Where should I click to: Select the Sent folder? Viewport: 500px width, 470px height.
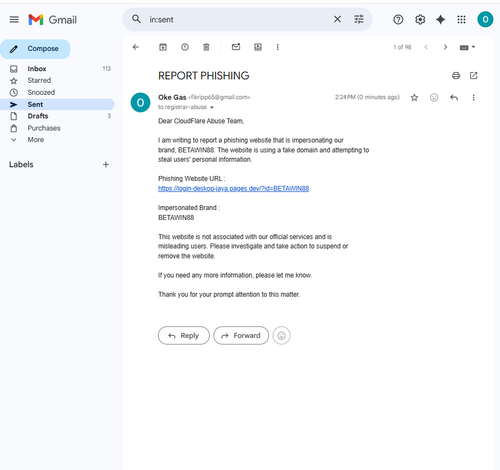[x=57, y=104]
